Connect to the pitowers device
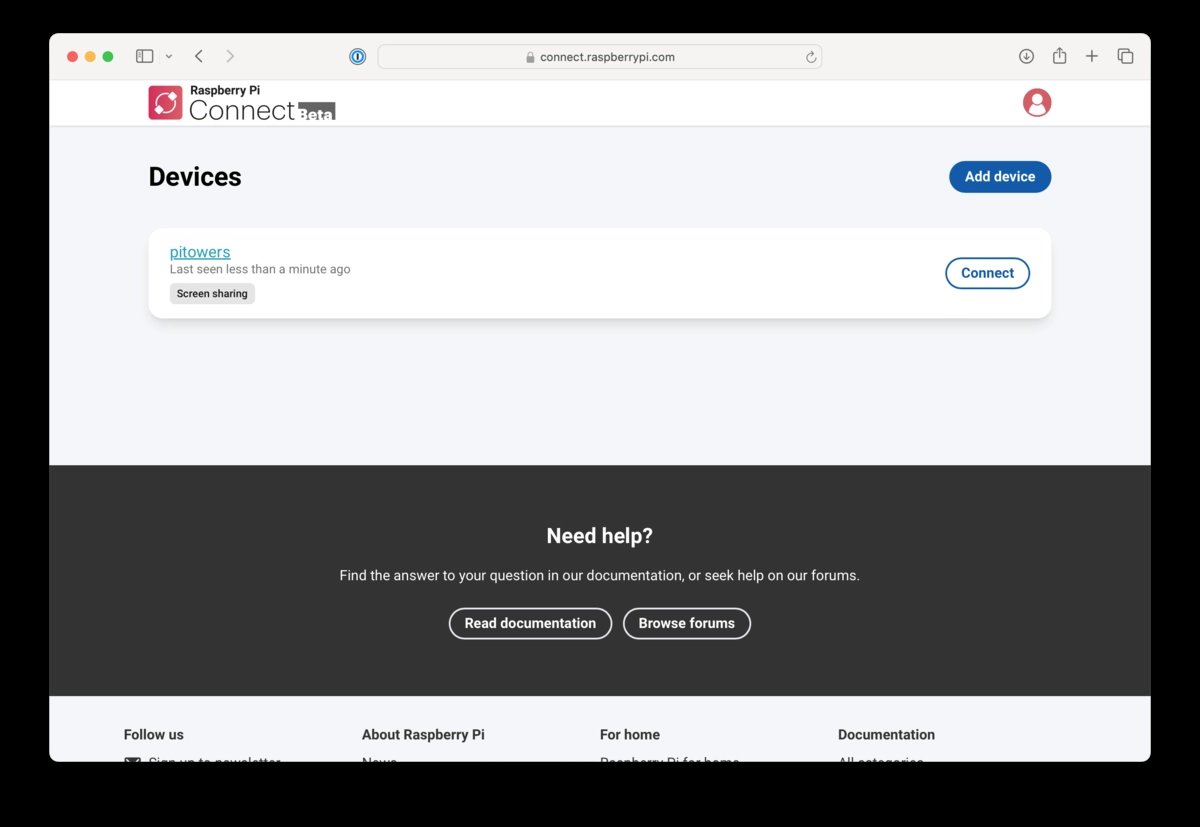 click(987, 272)
